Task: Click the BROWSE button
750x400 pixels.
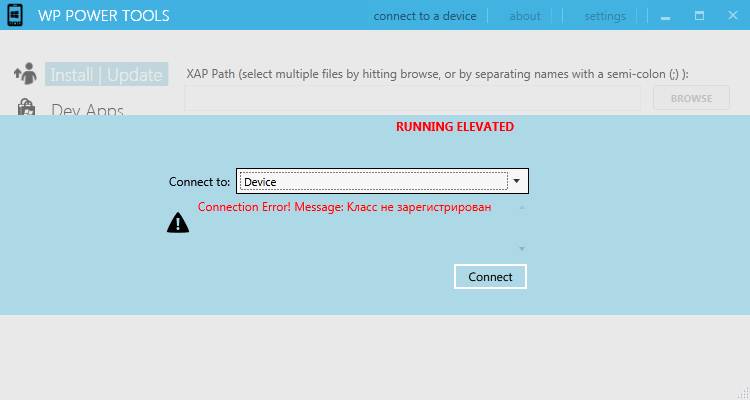Action: (x=691, y=98)
